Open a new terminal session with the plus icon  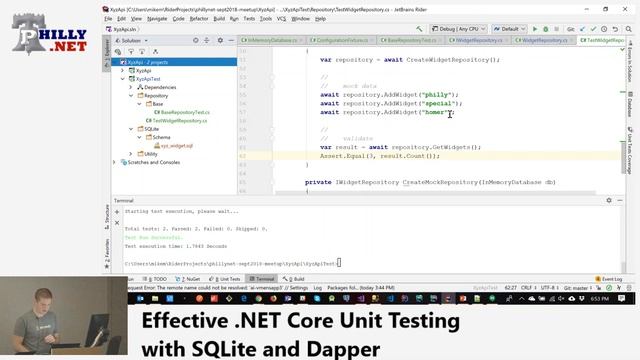point(117,212)
